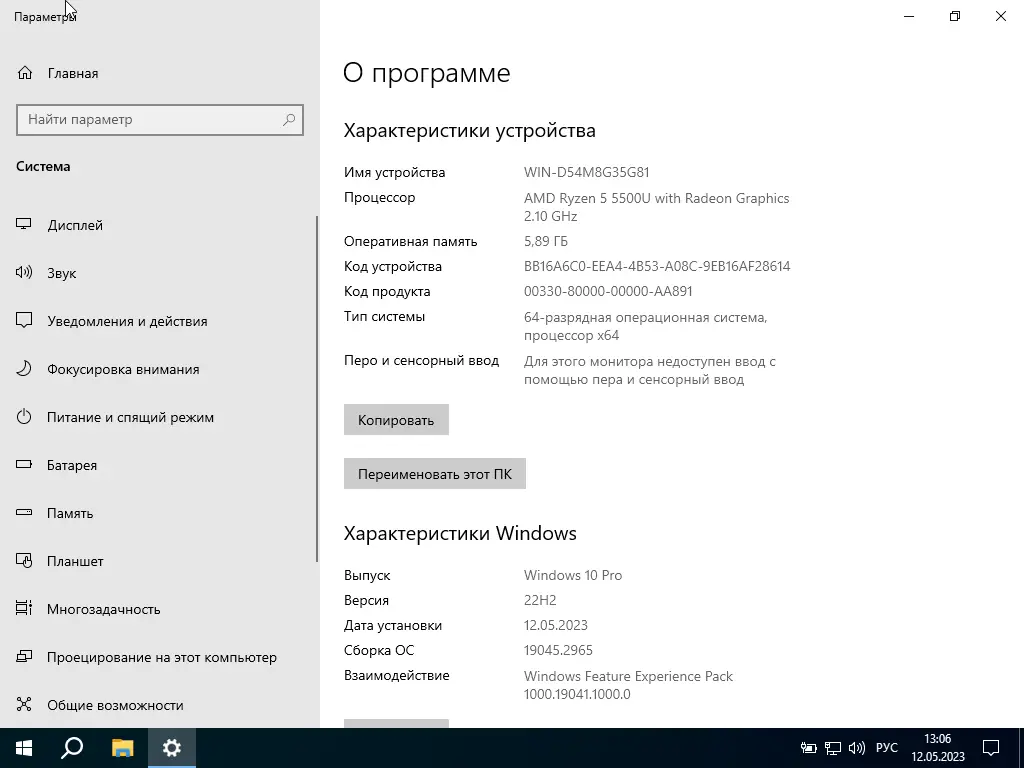Open Питание и спящий режим page
Screen dimensions: 1024x768
coord(131,417)
